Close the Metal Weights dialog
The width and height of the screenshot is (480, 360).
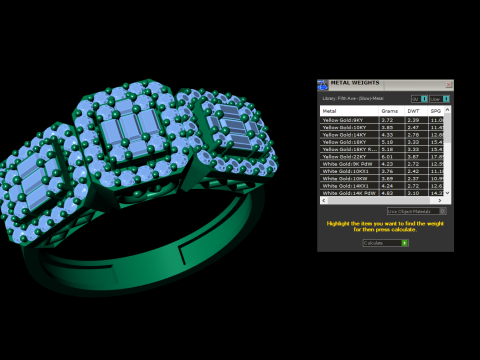click(449, 85)
